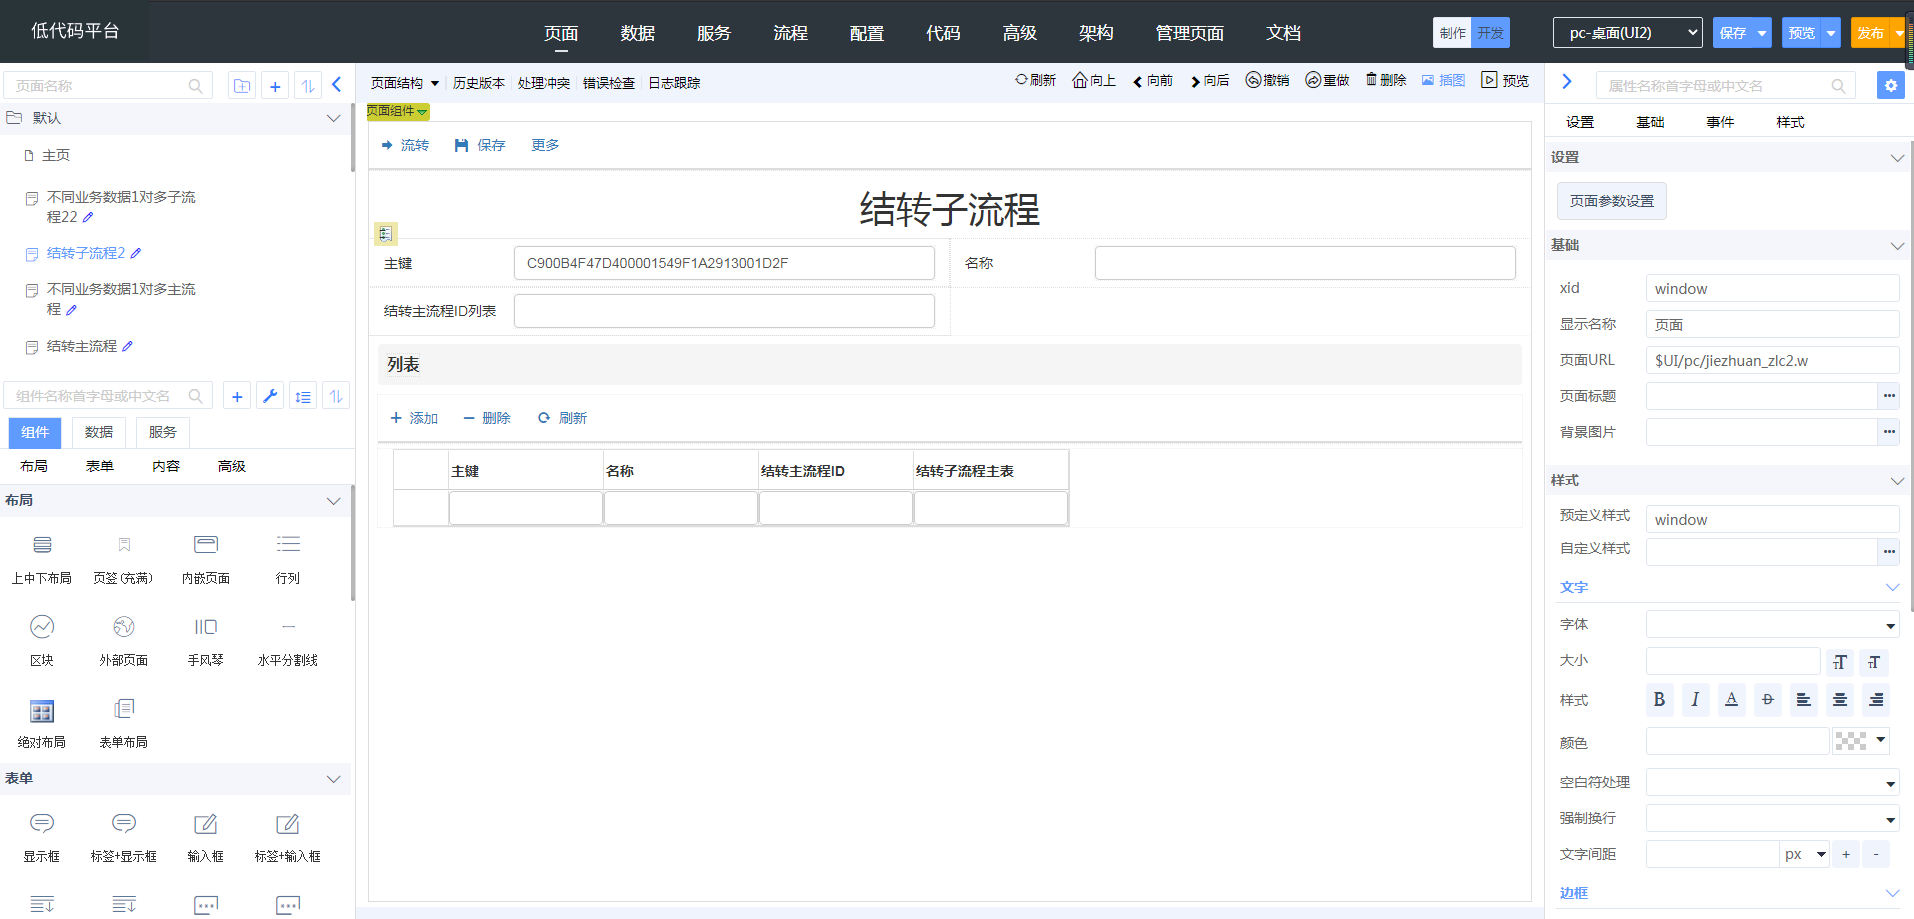Toggle the 插图 view option
Image resolution: width=1914 pixels, height=919 pixels.
tap(1443, 81)
